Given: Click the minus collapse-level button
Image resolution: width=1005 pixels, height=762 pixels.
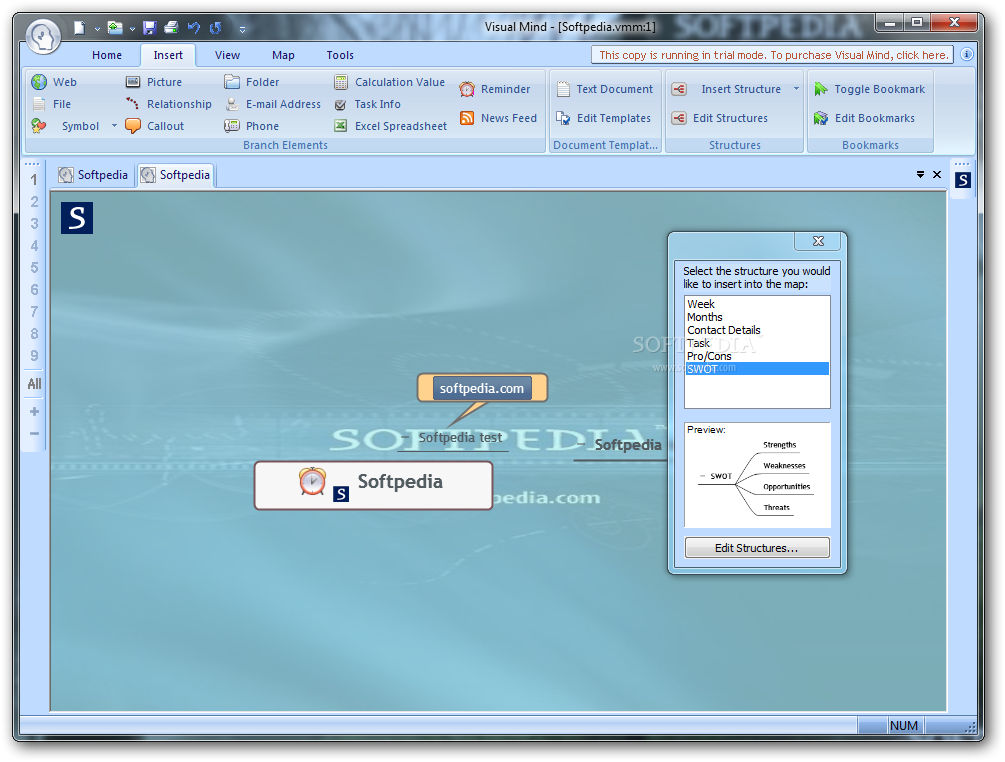Looking at the screenshot, I should pos(34,433).
